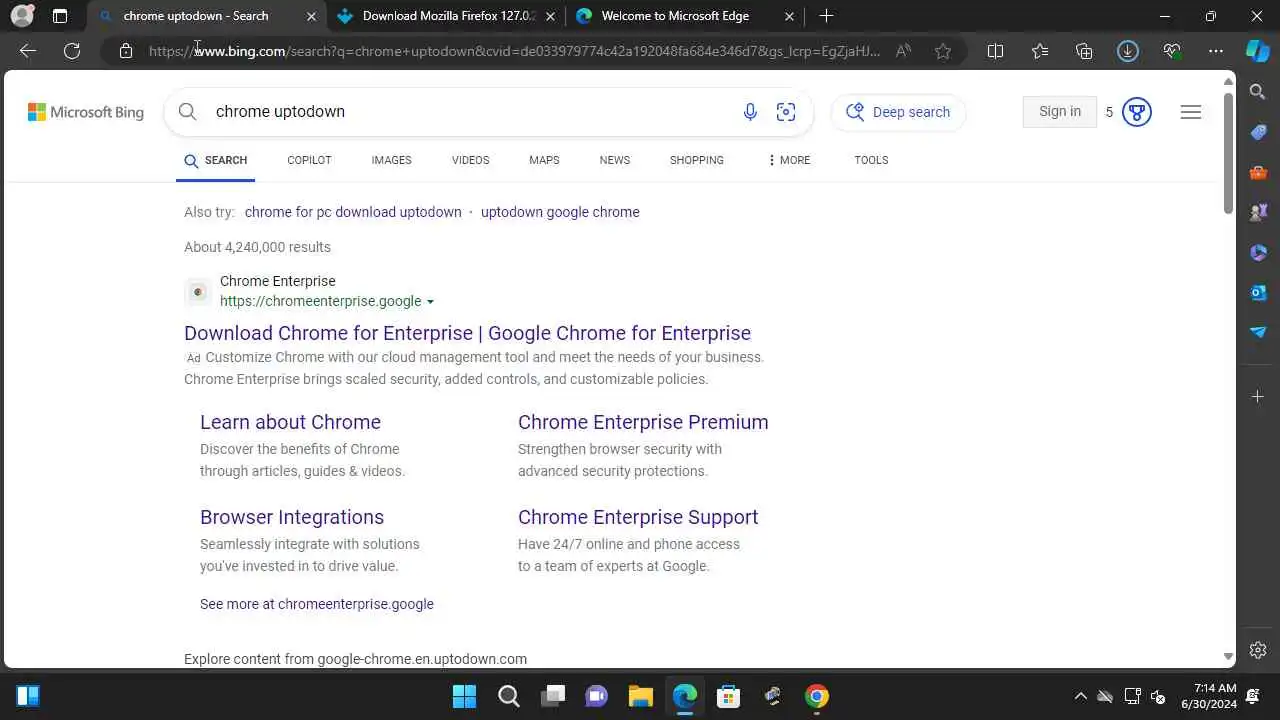Open Copilot icon in Edge toolbar
This screenshot has height=720, width=1280.
point(1258,51)
